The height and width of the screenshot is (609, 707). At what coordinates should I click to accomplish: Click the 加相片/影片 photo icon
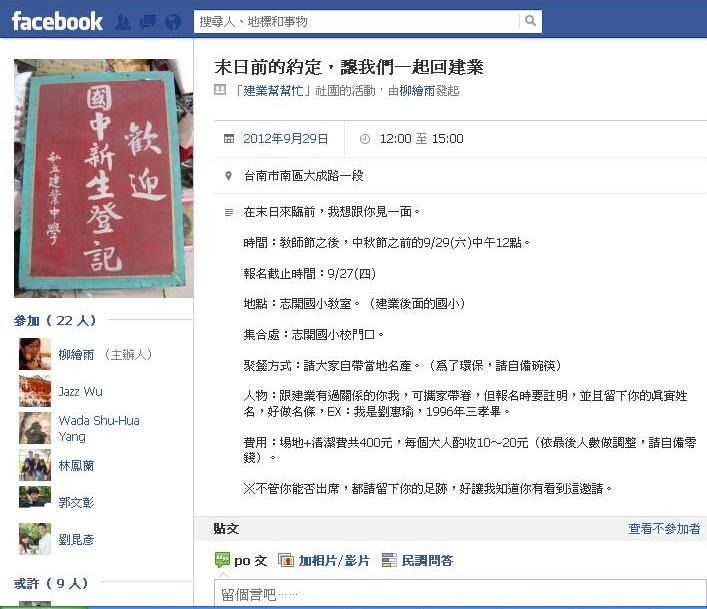[286, 560]
